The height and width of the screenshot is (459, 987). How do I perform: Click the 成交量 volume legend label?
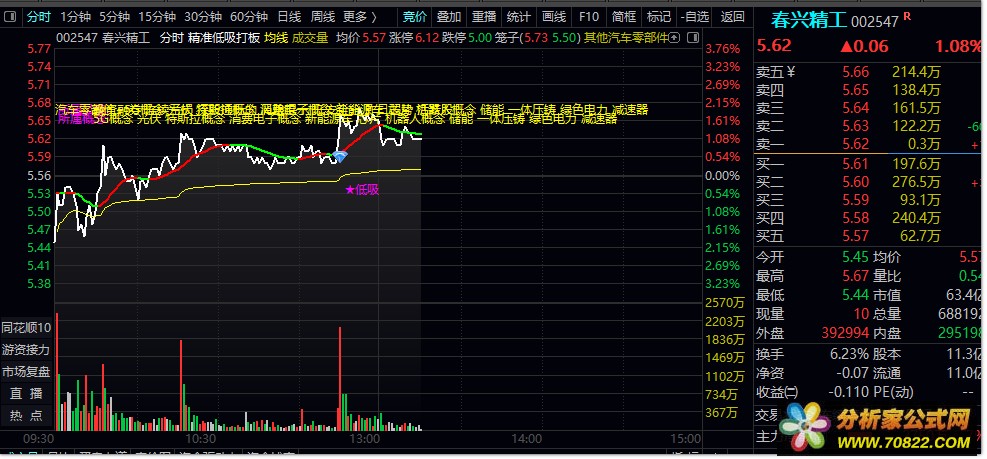(310, 38)
